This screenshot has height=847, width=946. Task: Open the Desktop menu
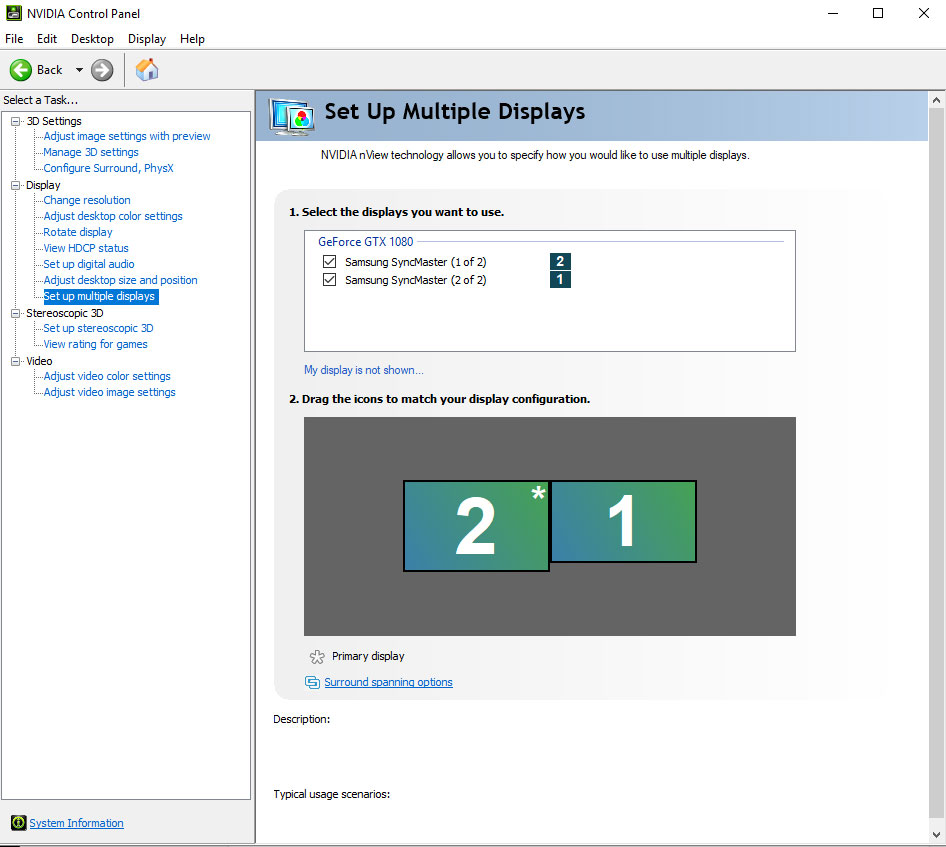click(92, 39)
